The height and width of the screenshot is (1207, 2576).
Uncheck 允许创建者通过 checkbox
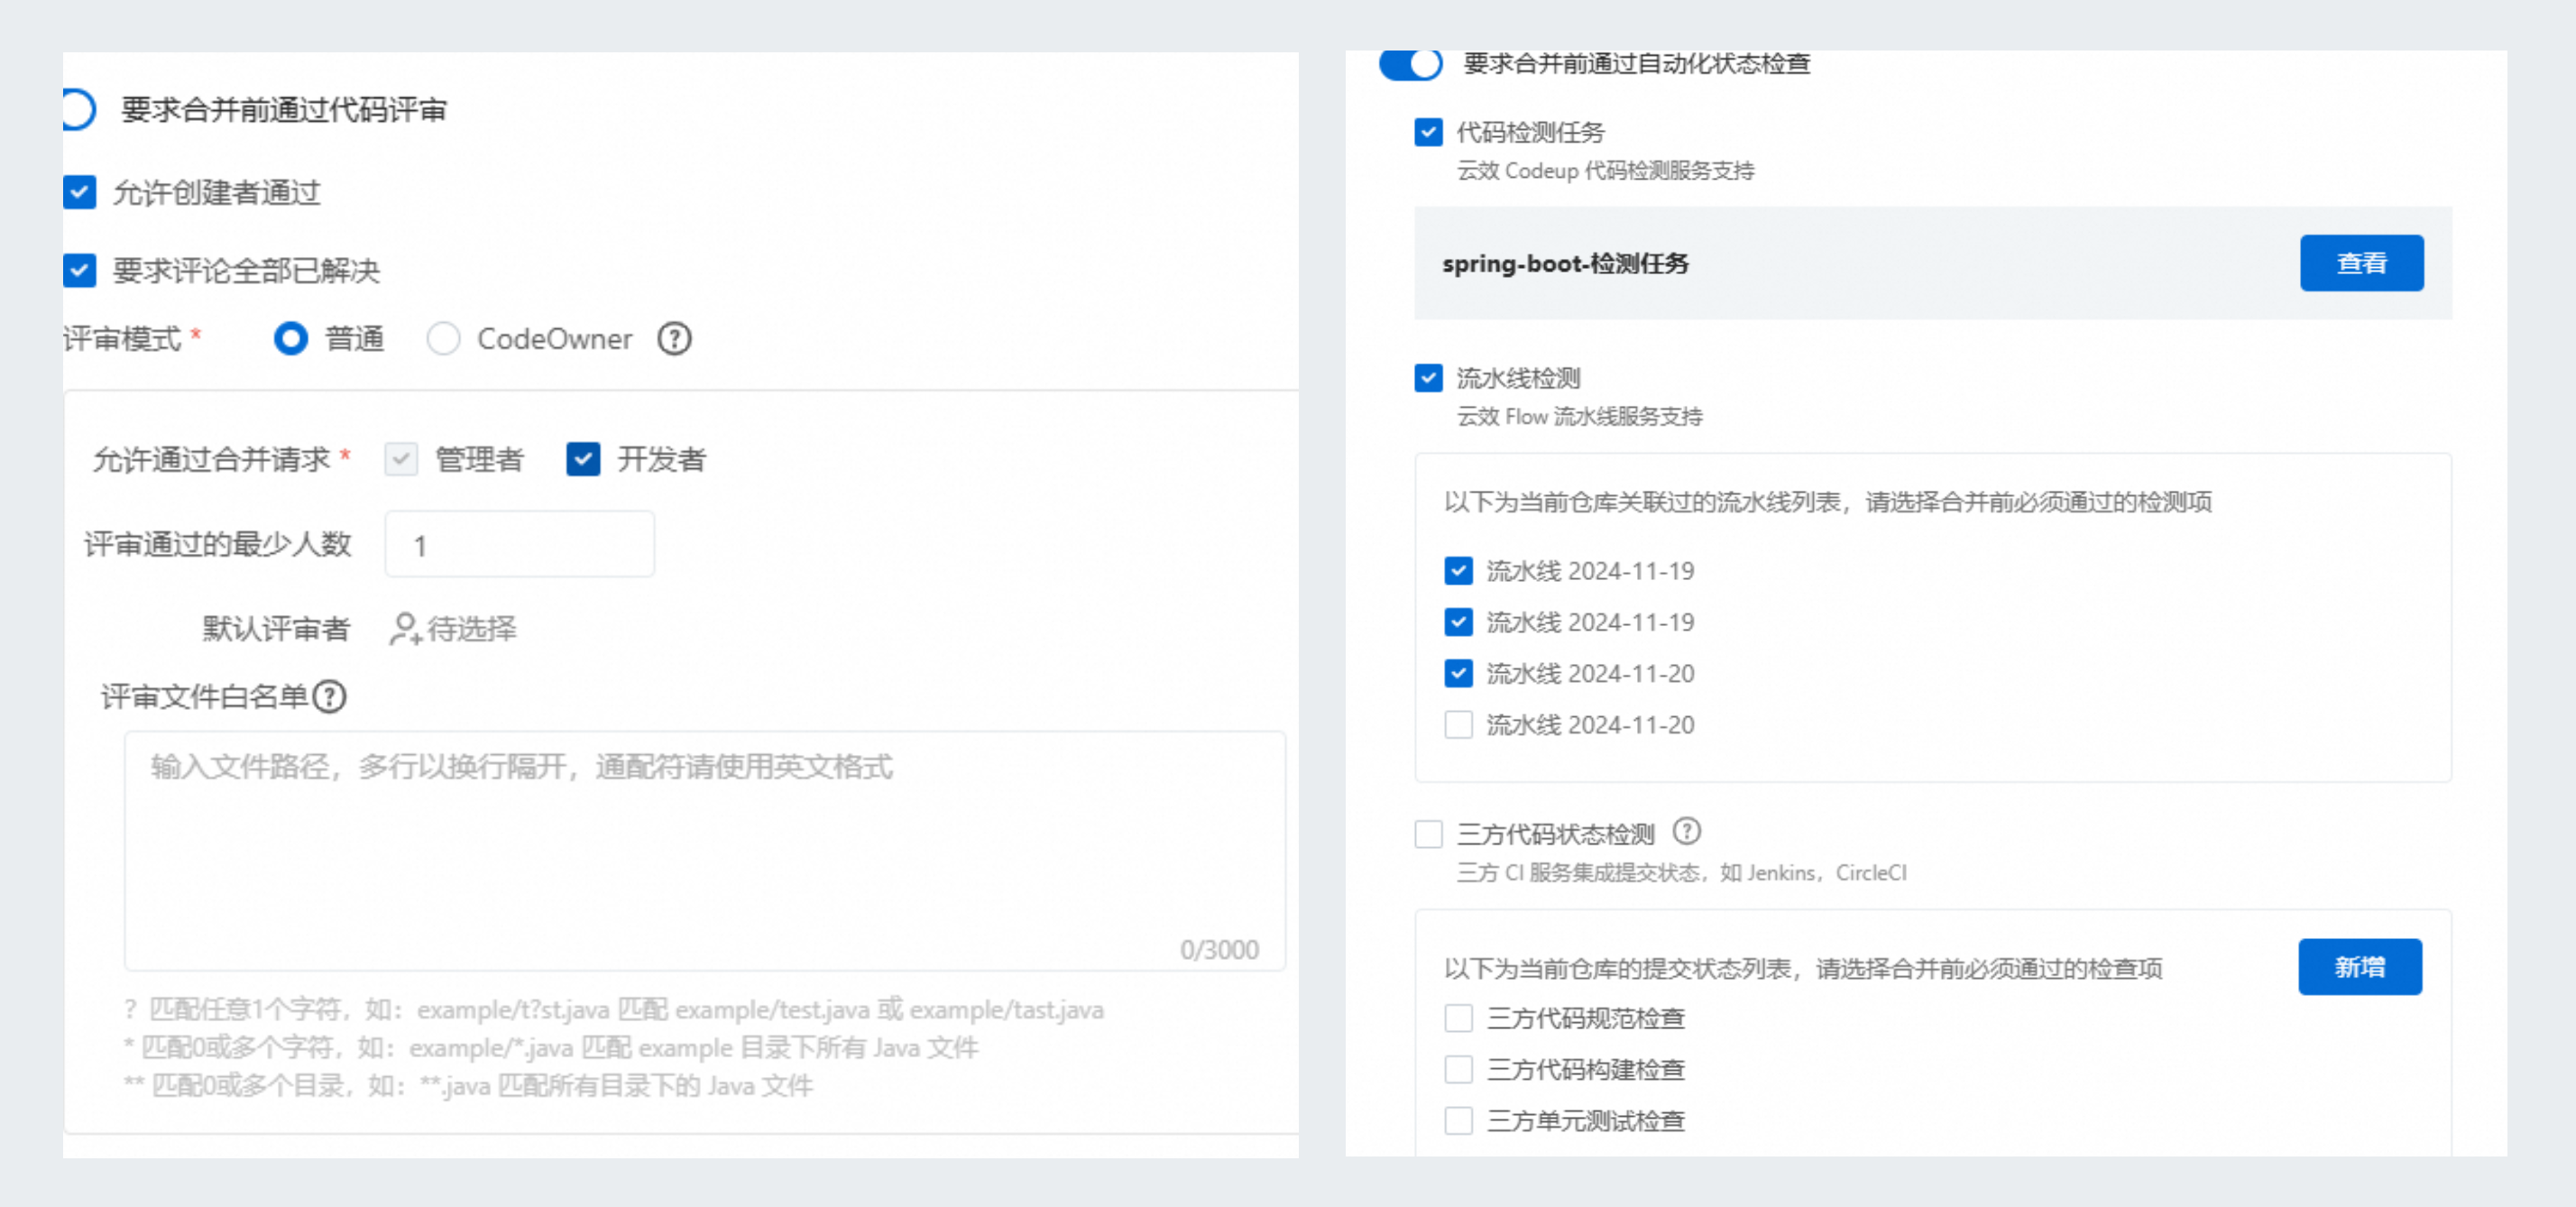click(80, 192)
